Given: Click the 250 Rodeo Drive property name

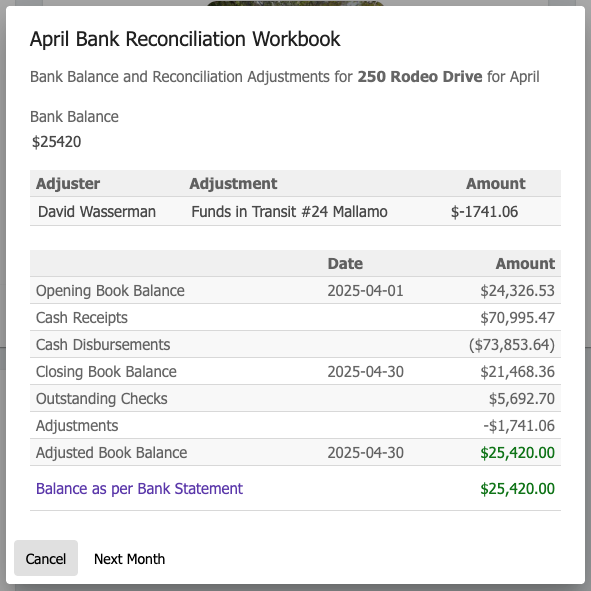Looking at the screenshot, I should 420,77.
